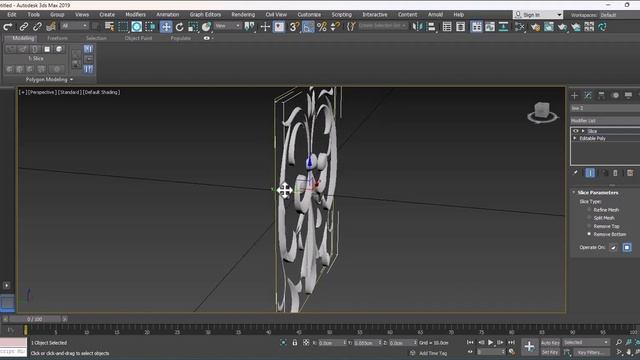Open the Selection Filter All dropdown
Image resolution: width=640 pixels, height=360 pixels.
75,26
